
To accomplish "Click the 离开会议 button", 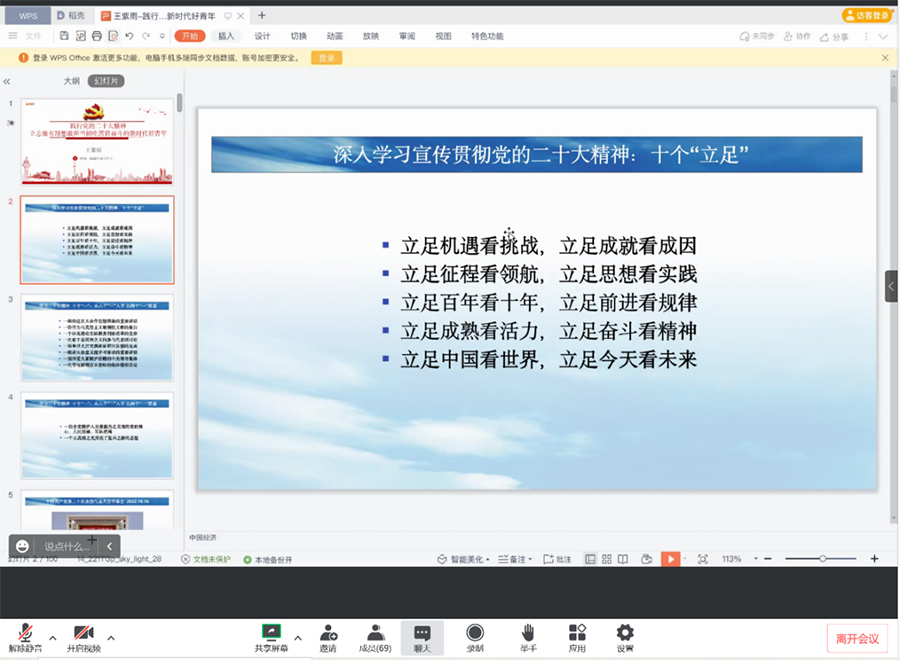I will point(857,638).
